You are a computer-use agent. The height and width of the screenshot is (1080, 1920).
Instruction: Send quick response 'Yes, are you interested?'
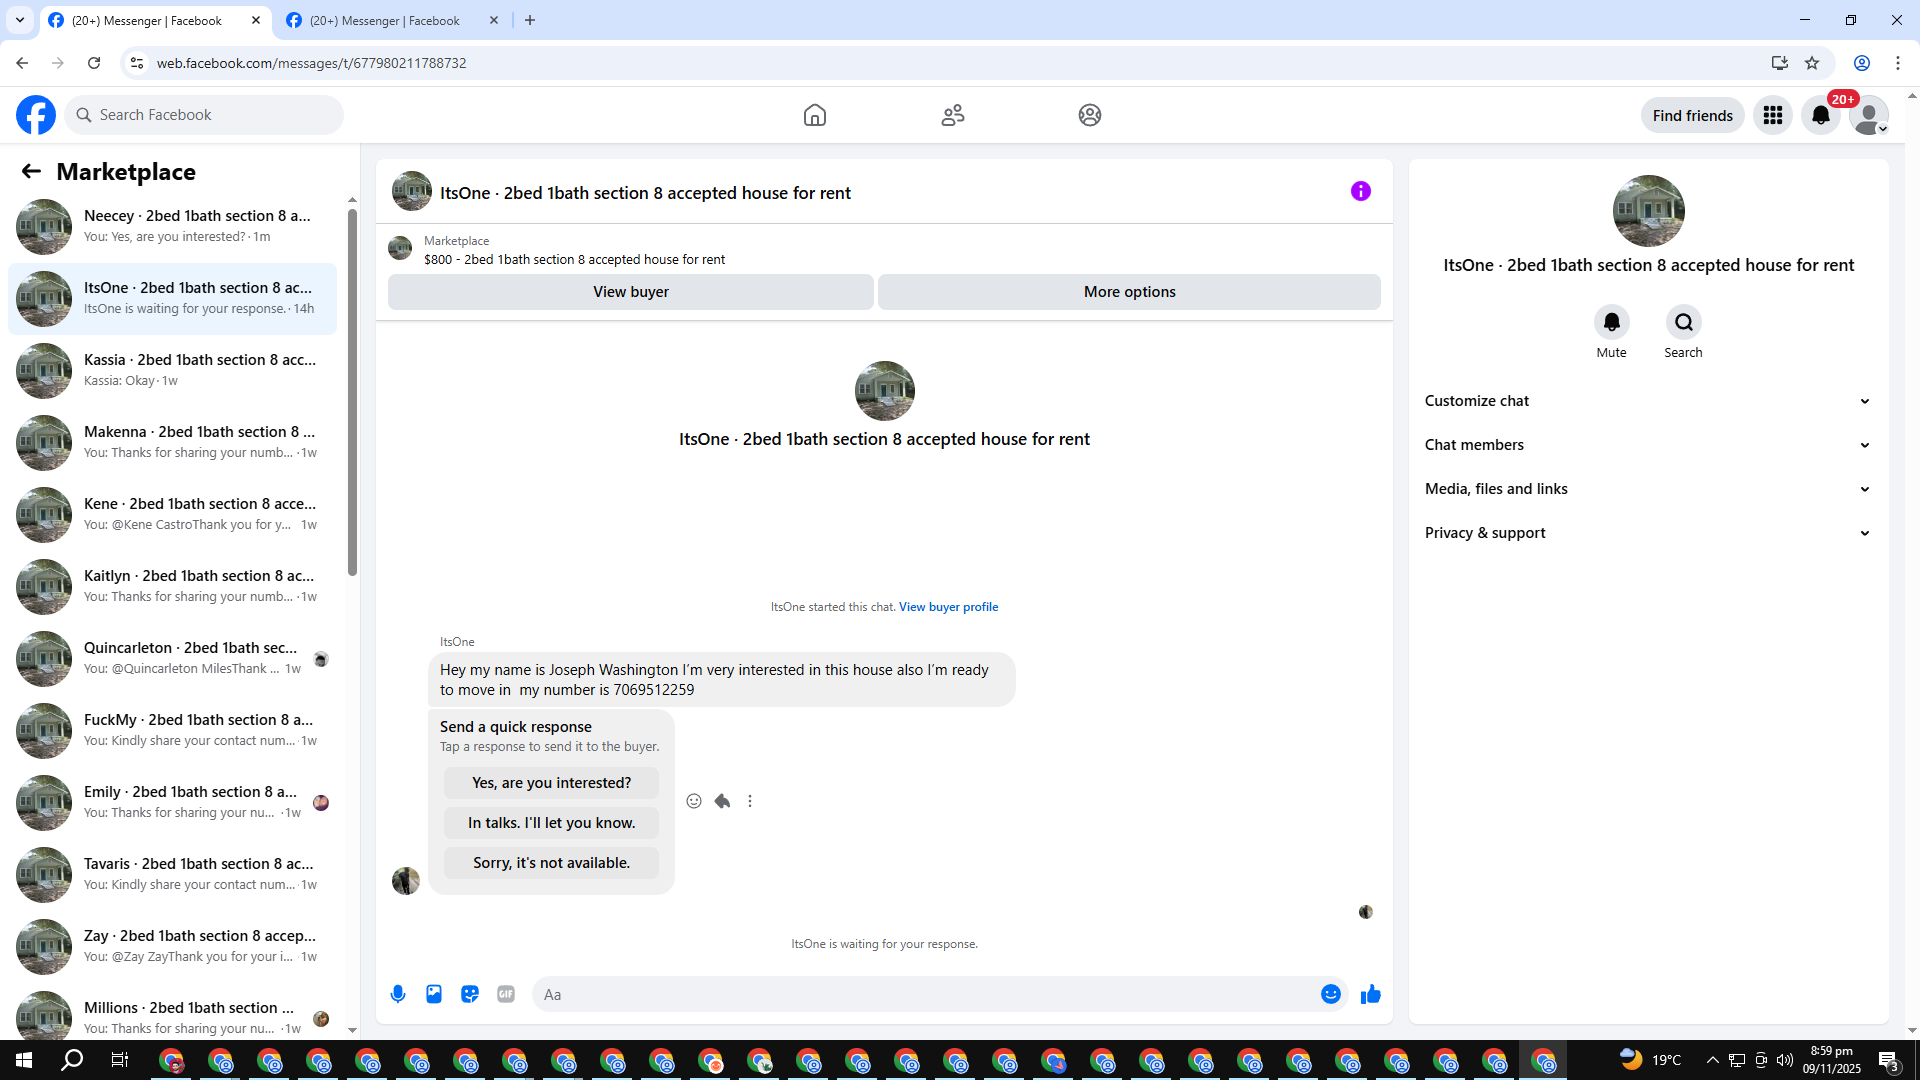(552, 783)
